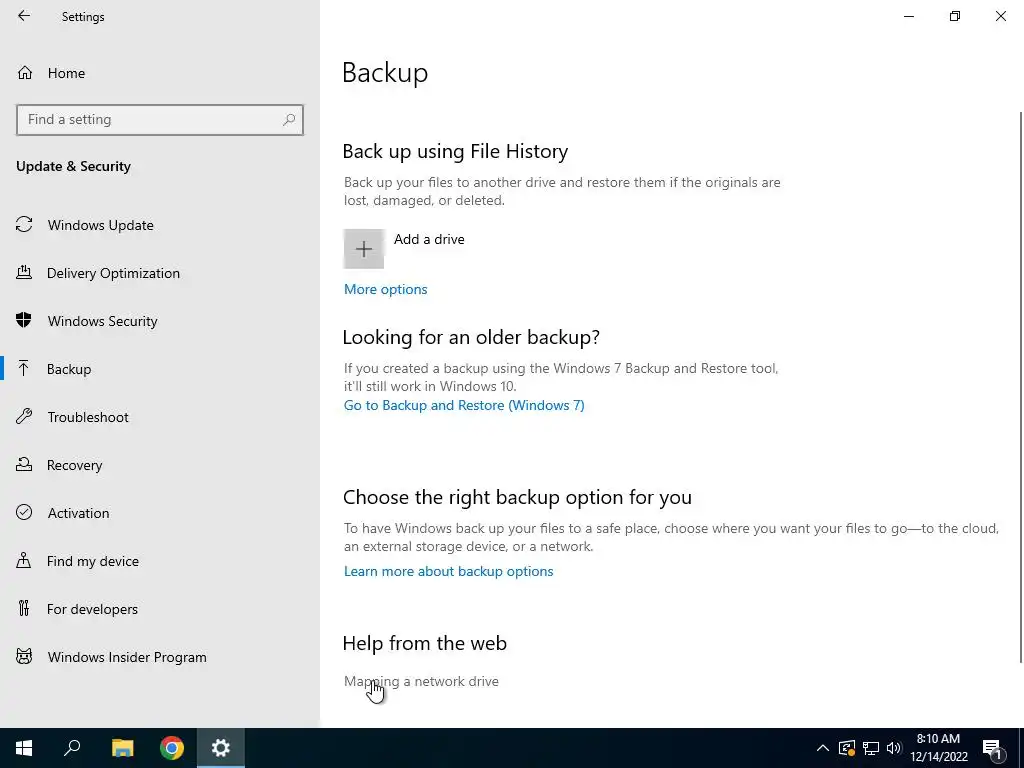The height and width of the screenshot is (768, 1024).
Task: Click the security alert tray icon
Action: click(847, 748)
